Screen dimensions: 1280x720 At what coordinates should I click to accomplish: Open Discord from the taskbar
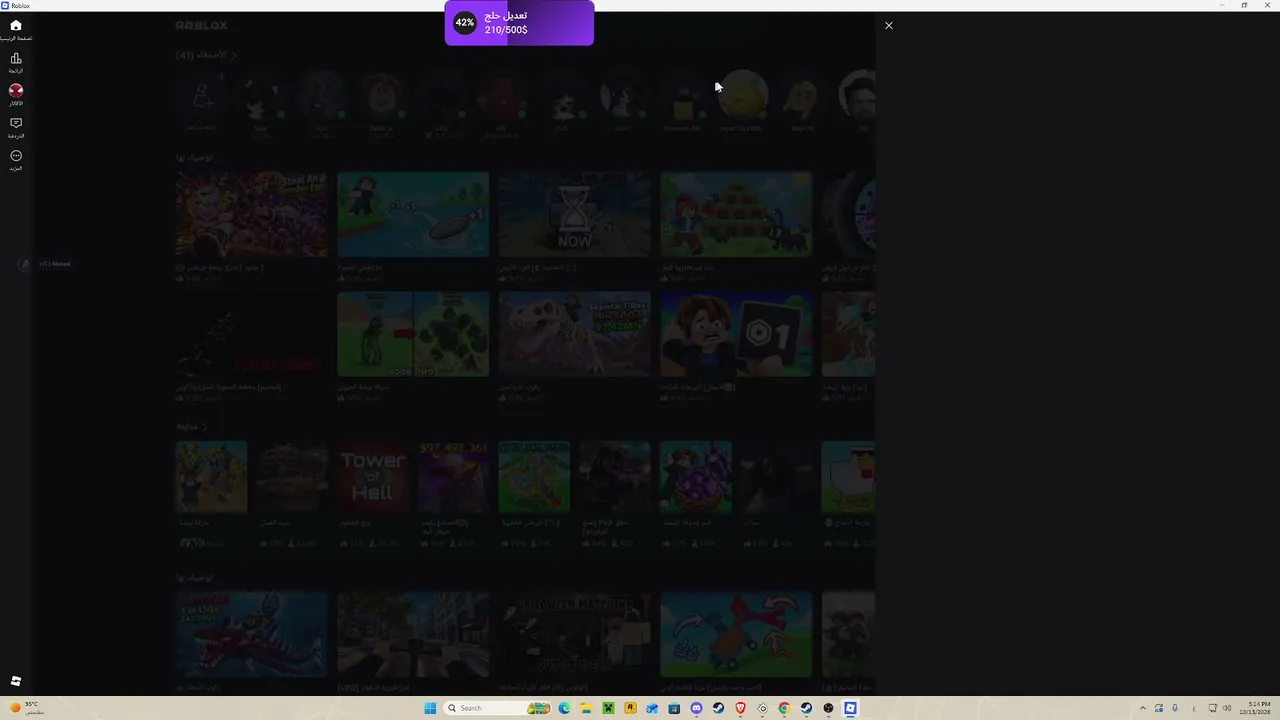point(696,708)
